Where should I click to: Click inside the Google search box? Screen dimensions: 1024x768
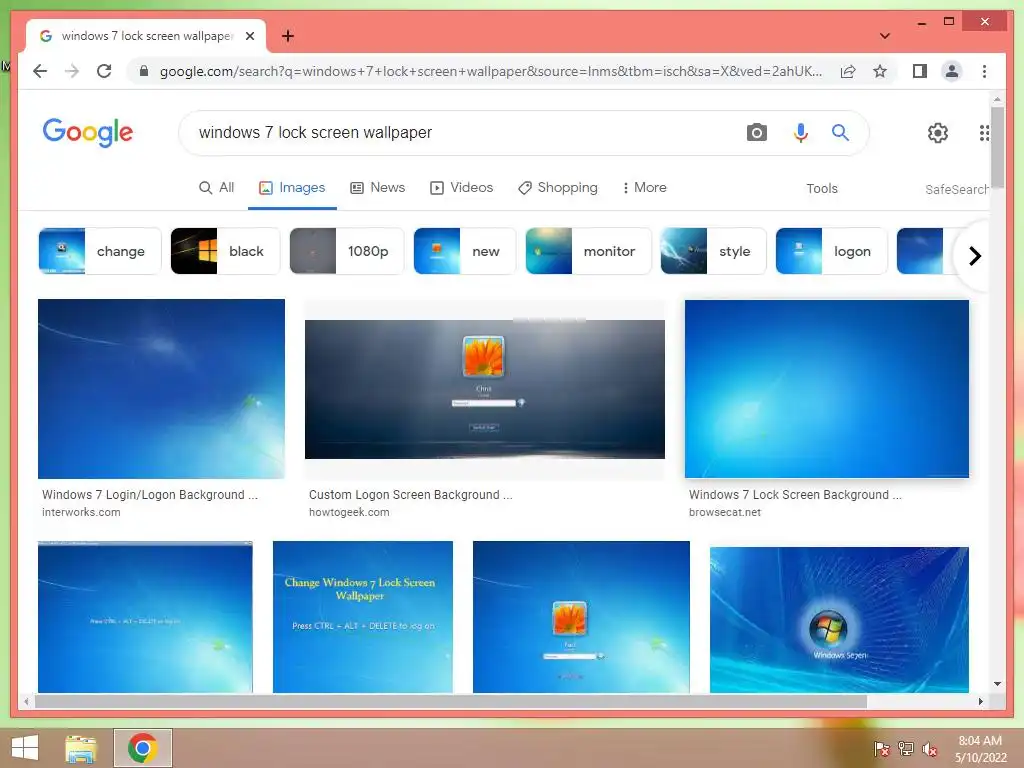(x=457, y=133)
